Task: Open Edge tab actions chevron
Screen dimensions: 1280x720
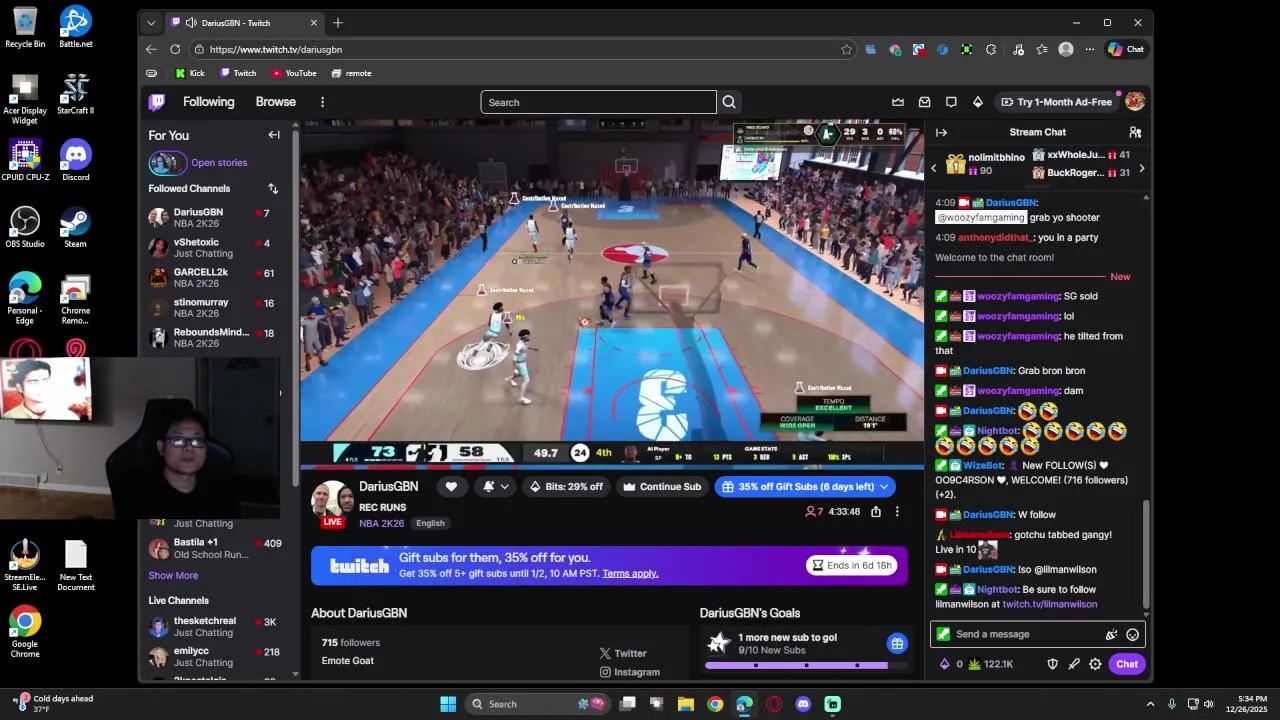Action: (x=151, y=22)
